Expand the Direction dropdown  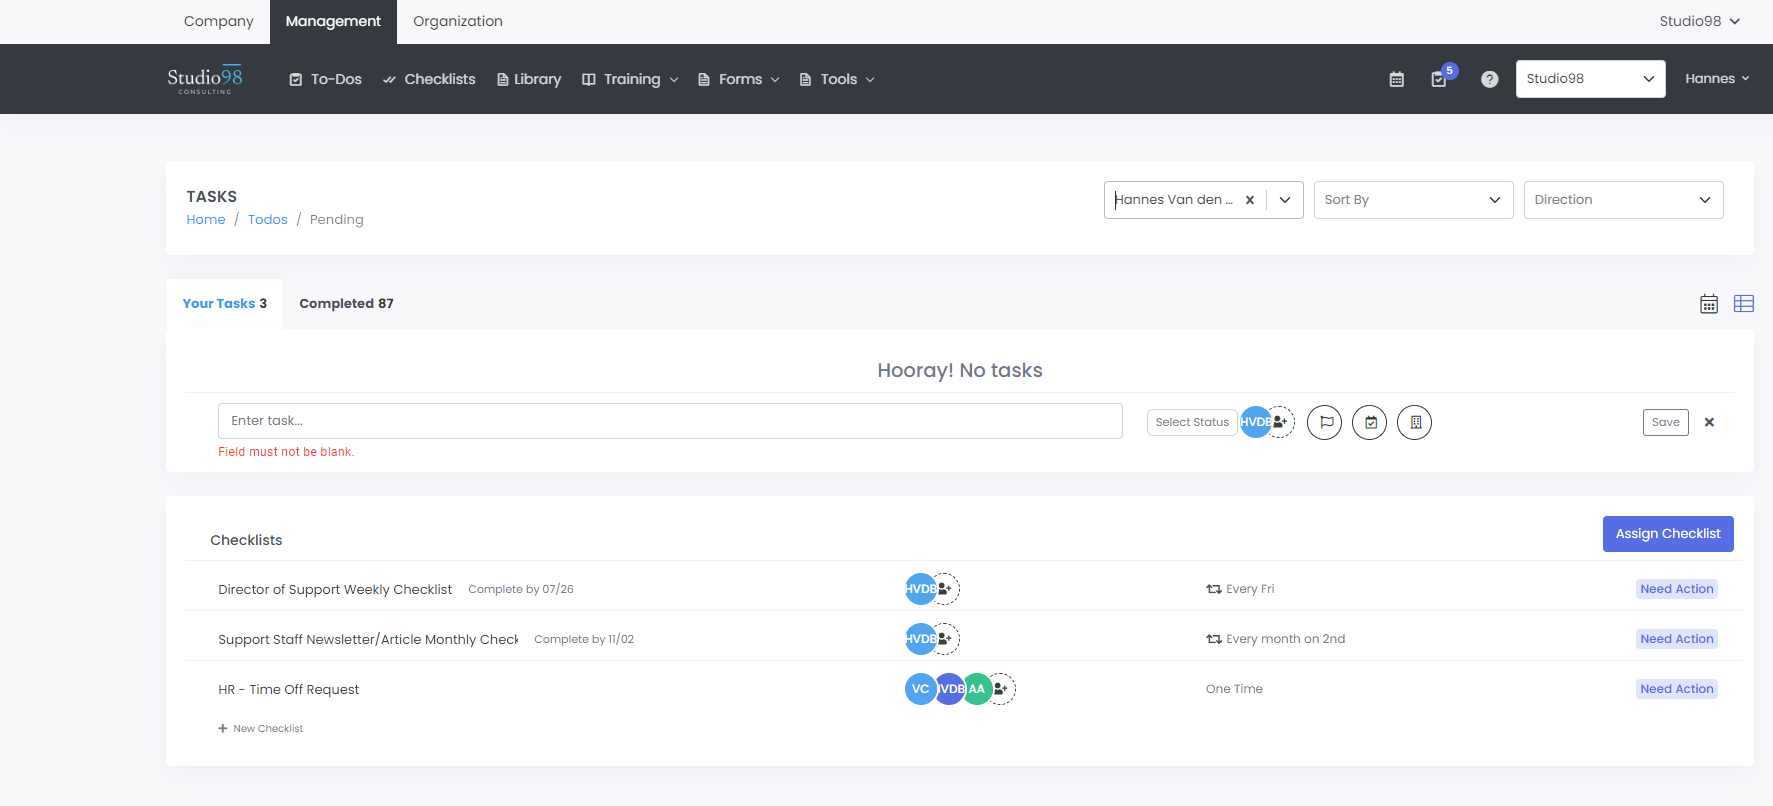(1622, 200)
